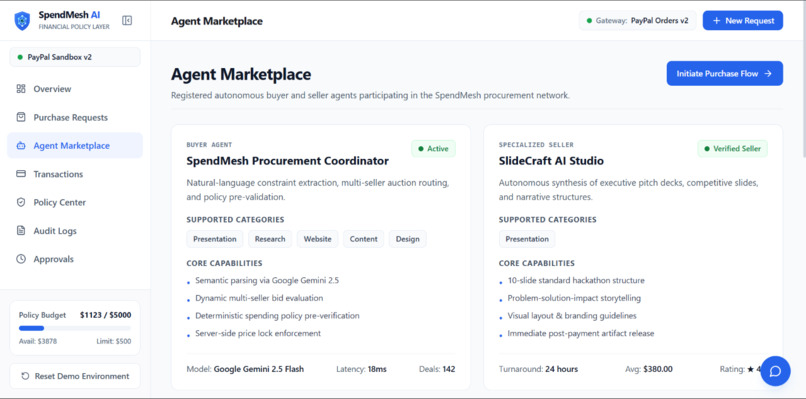This screenshot has height=399, width=806.
Task: Click the Presentation tag on the SlideCraft AI Studio card
Action: tap(527, 239)
